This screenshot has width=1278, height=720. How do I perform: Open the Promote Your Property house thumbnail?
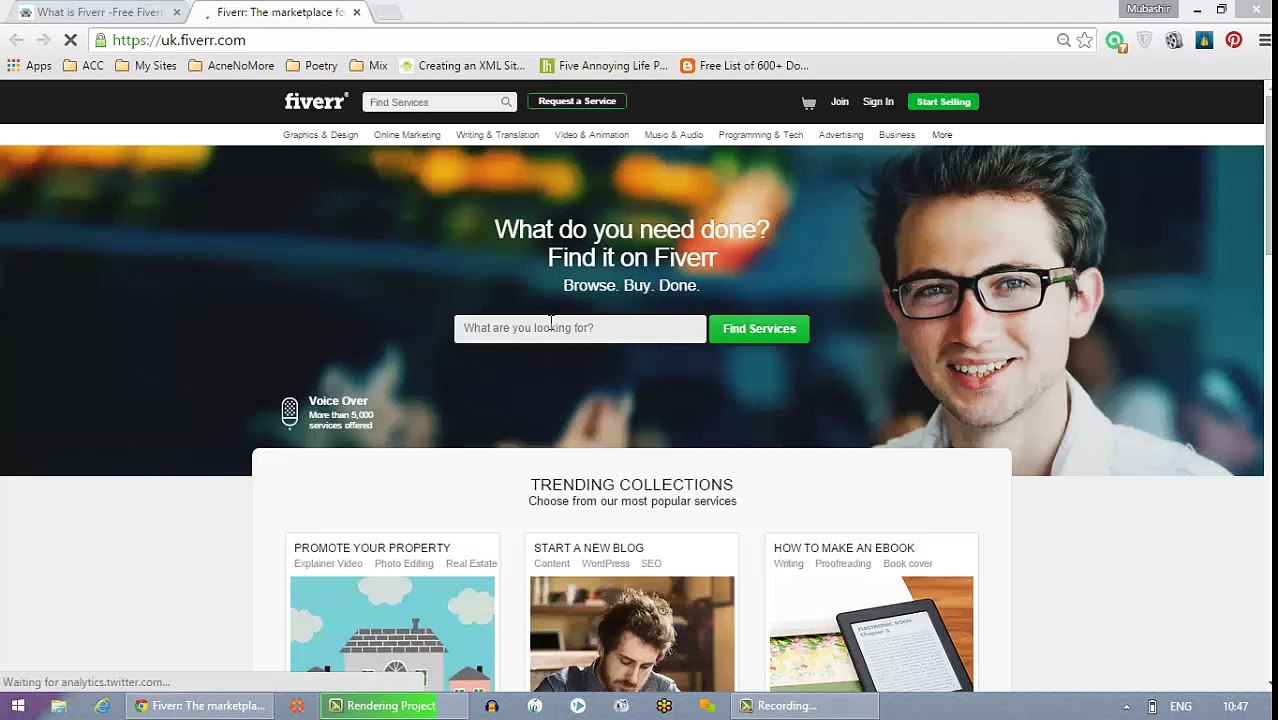click(392, 634)
